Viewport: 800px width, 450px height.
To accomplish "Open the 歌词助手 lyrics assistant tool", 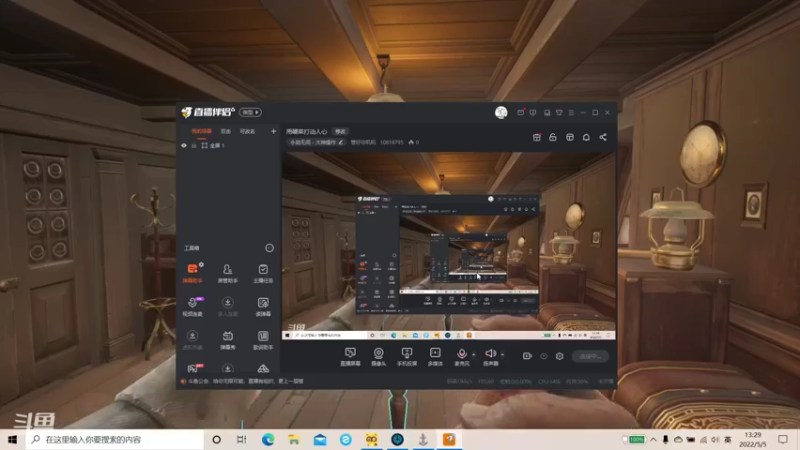I will point(263,340).
